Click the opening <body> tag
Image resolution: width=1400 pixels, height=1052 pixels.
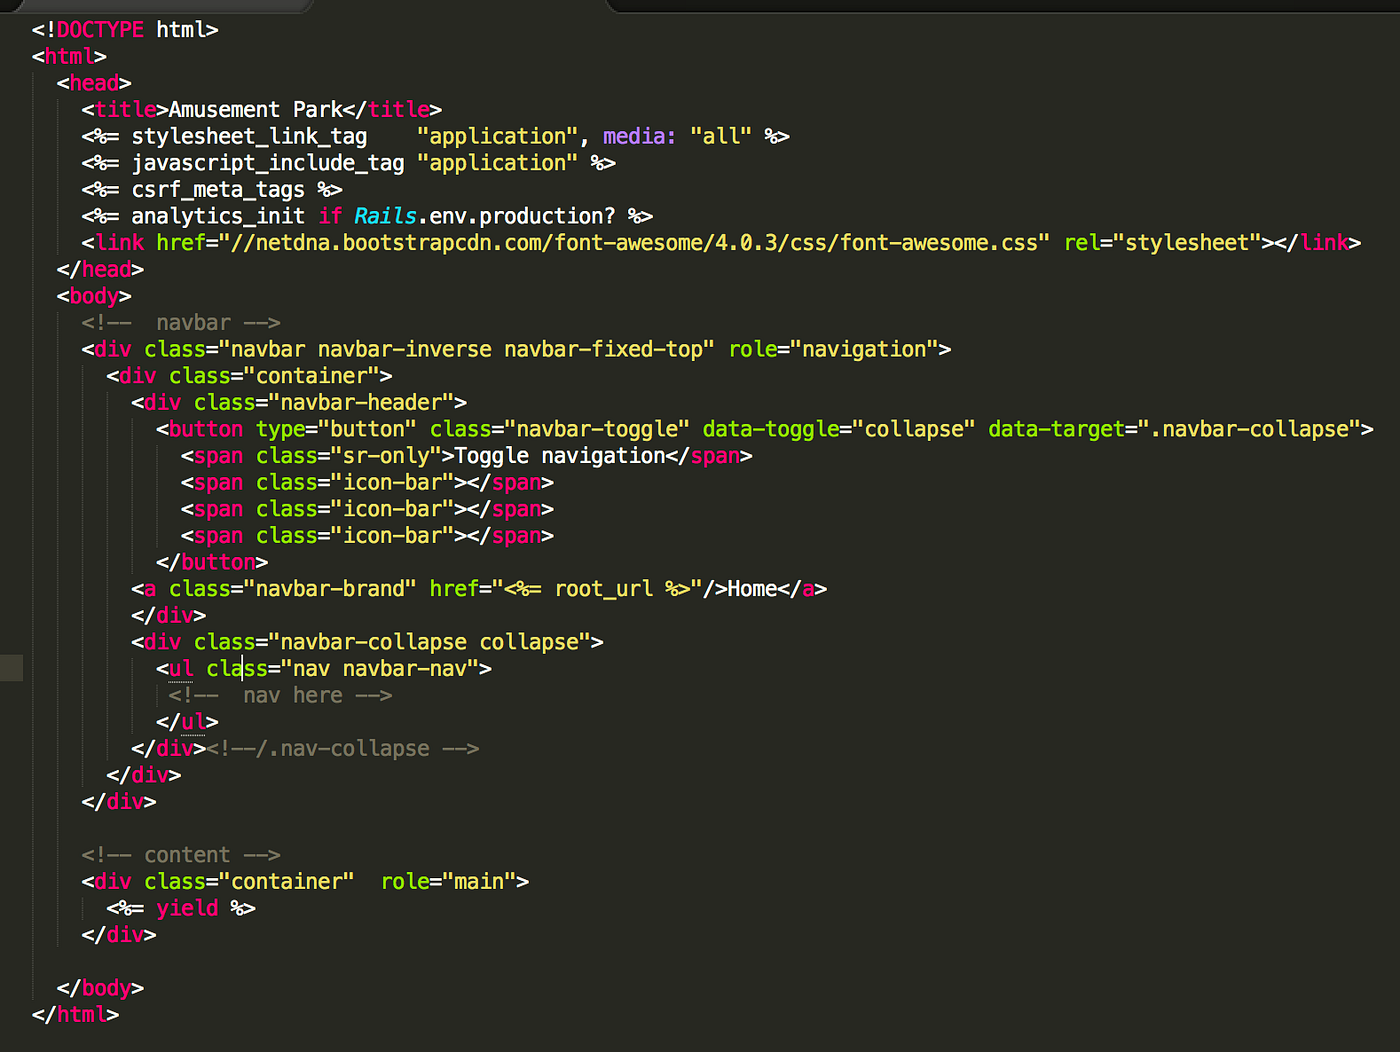pyautogui.click(x=94, y=296)
